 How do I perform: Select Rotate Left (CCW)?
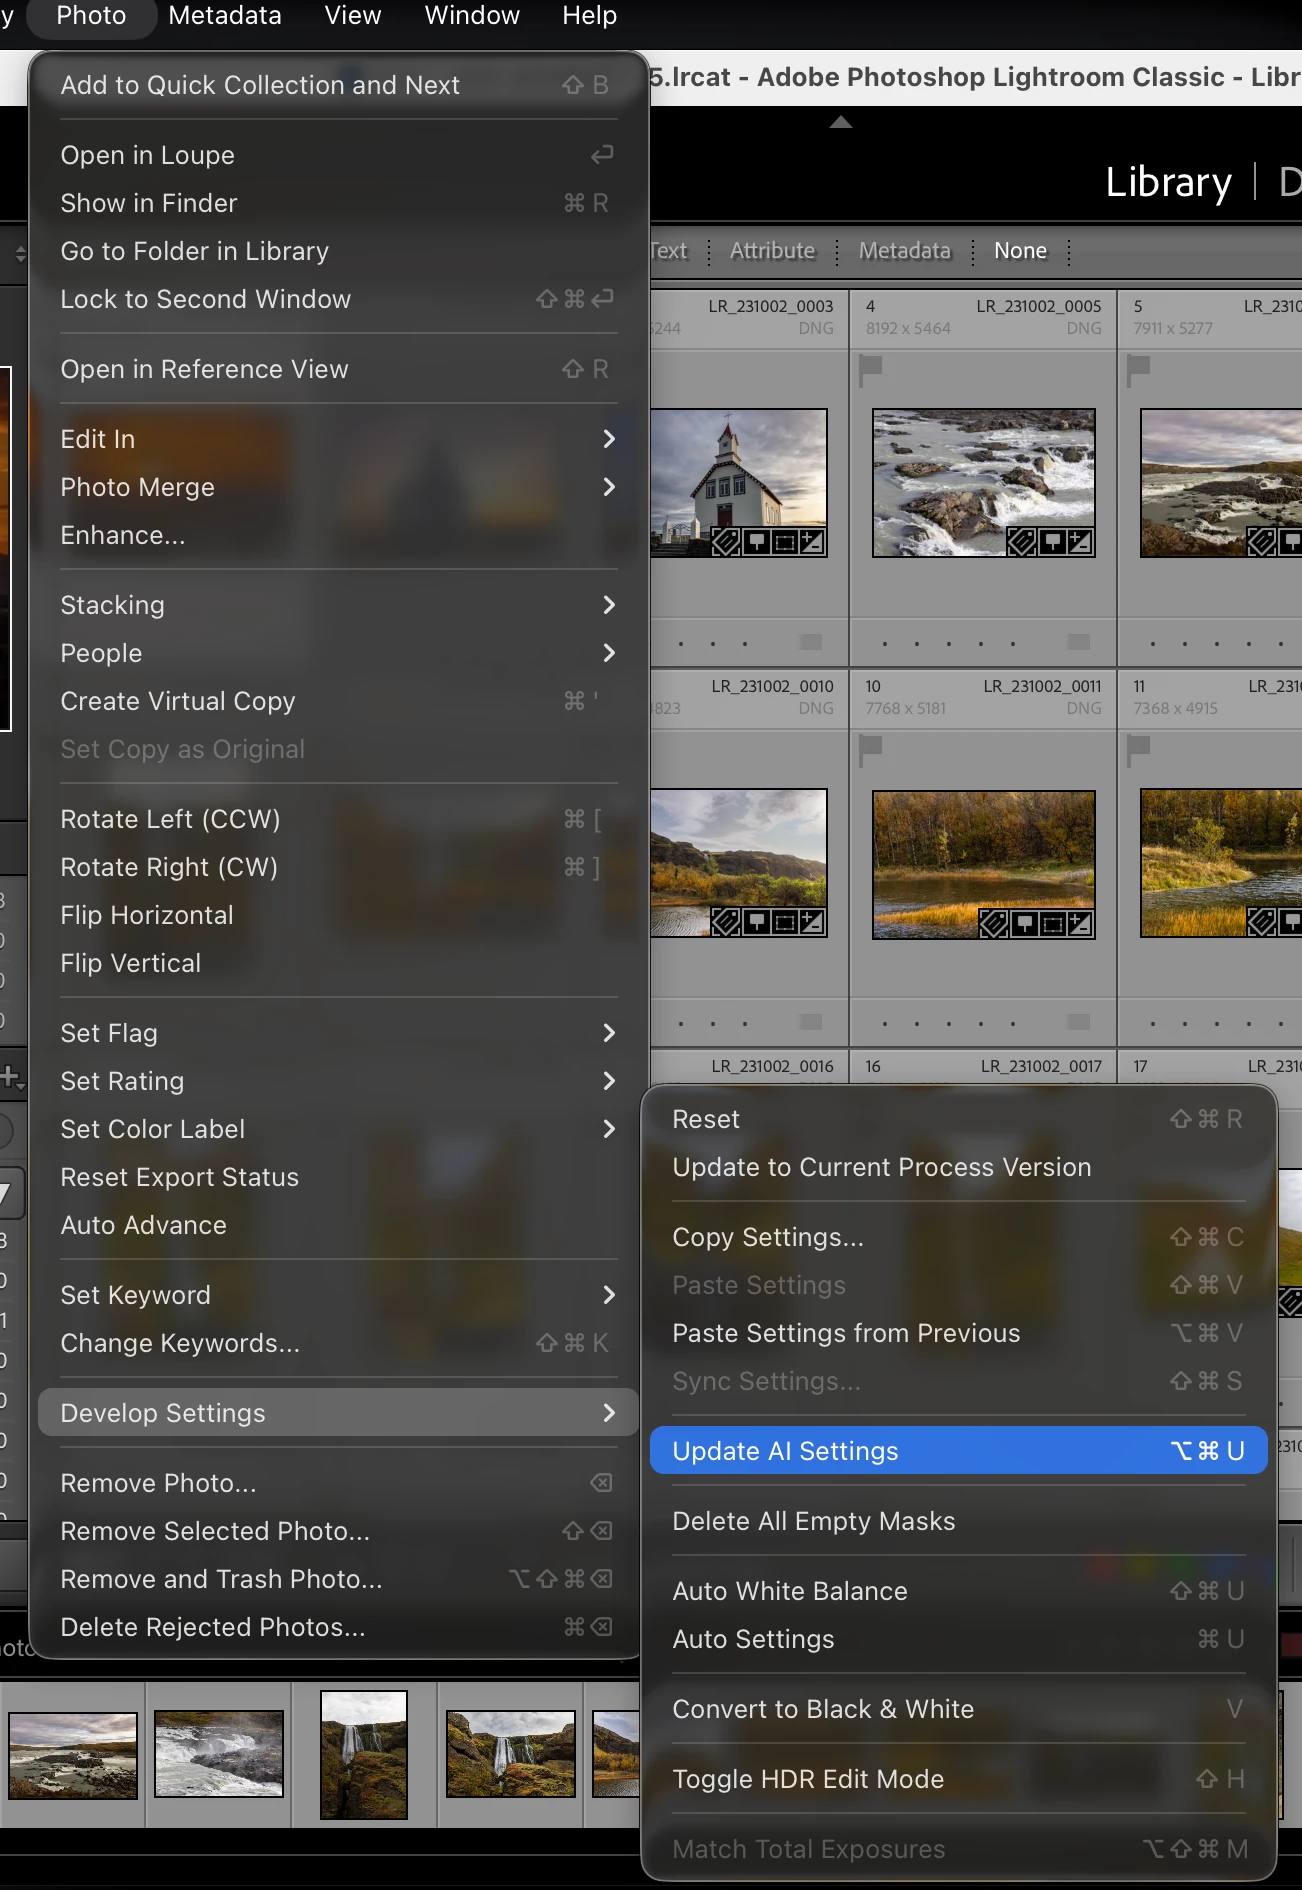pos(338,819)
